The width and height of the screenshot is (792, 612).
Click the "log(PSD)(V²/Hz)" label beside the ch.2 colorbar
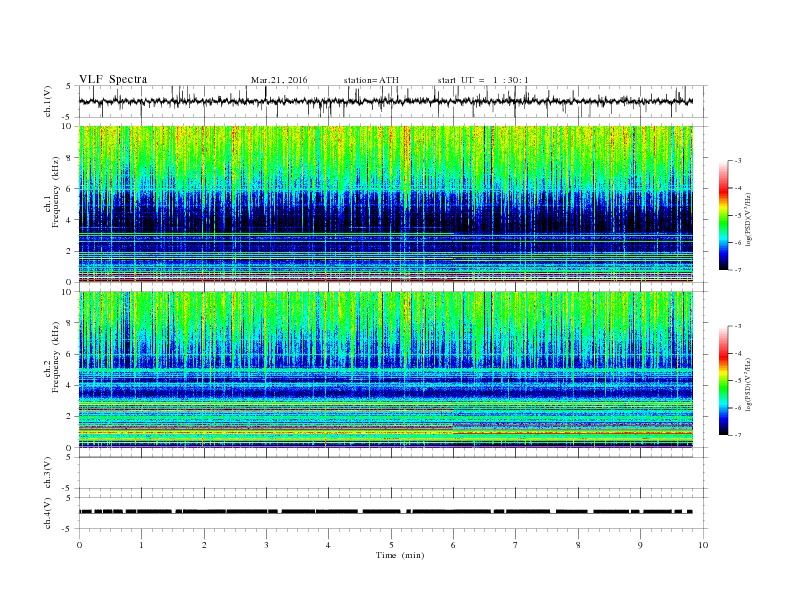click(749, 384)
